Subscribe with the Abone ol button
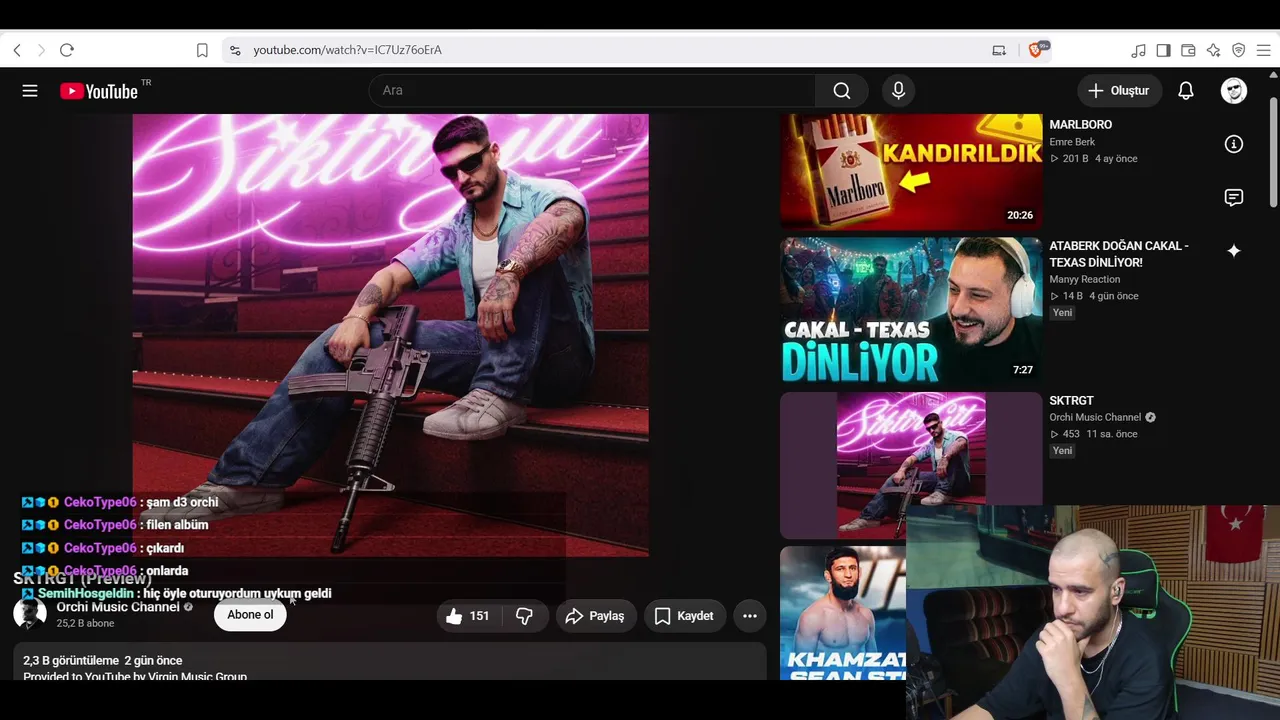The width and height of the screenshot is (1280, 720). click(250, 615)
